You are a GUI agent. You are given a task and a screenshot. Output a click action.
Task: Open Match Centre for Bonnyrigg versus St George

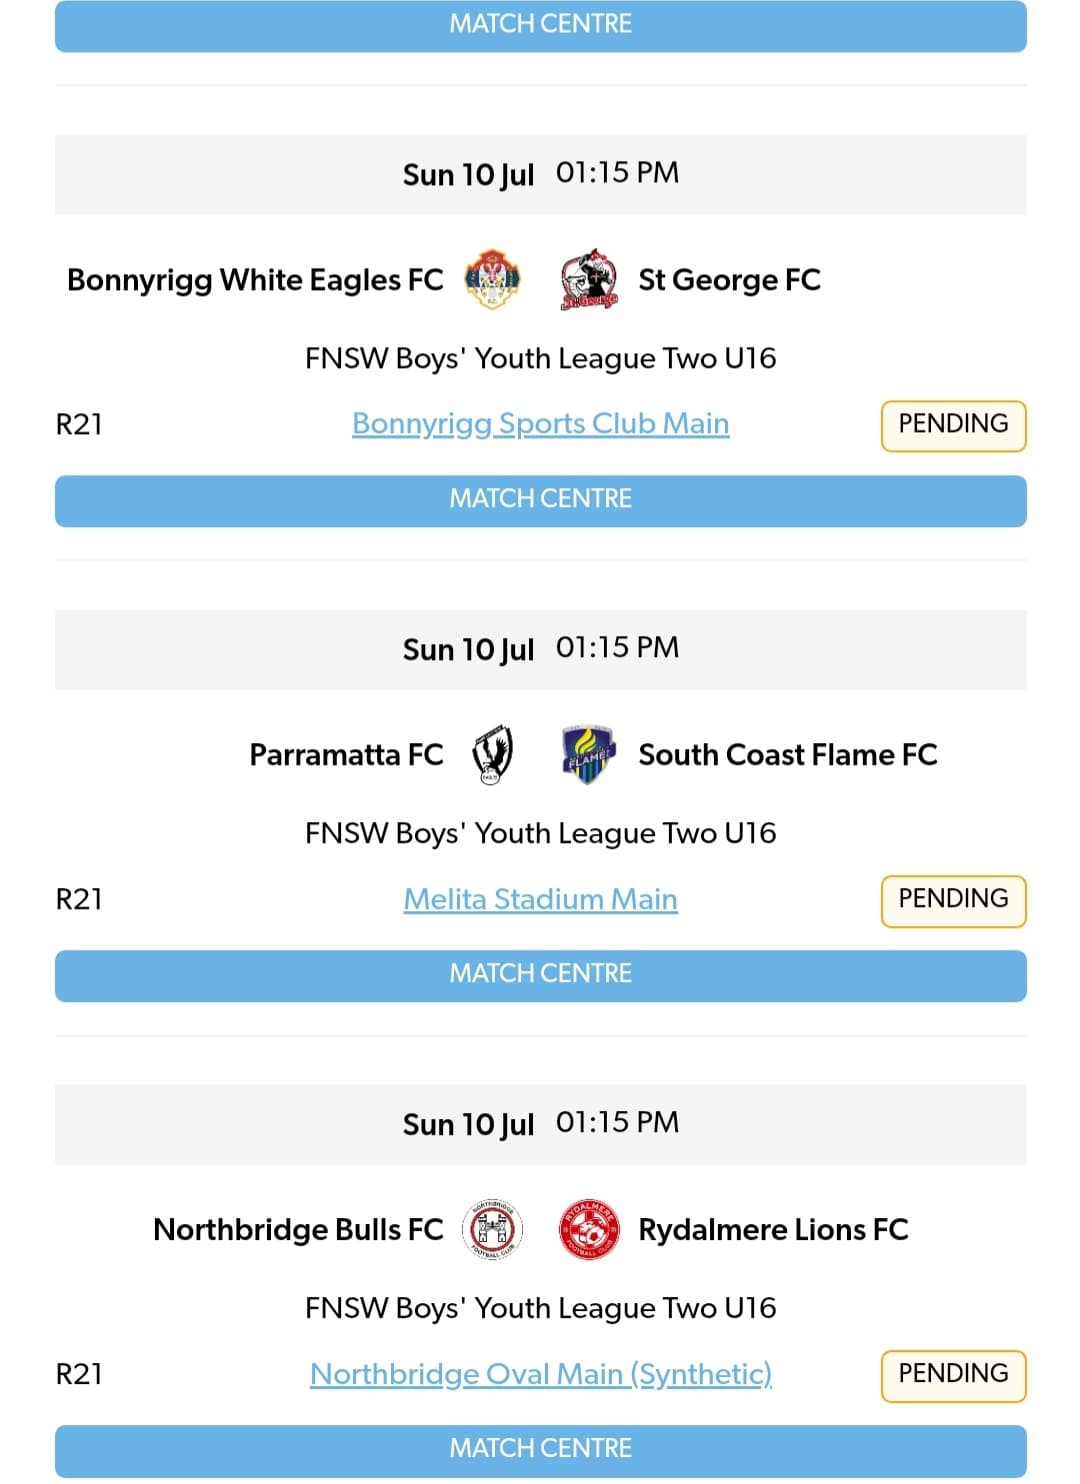click(540, 499)
